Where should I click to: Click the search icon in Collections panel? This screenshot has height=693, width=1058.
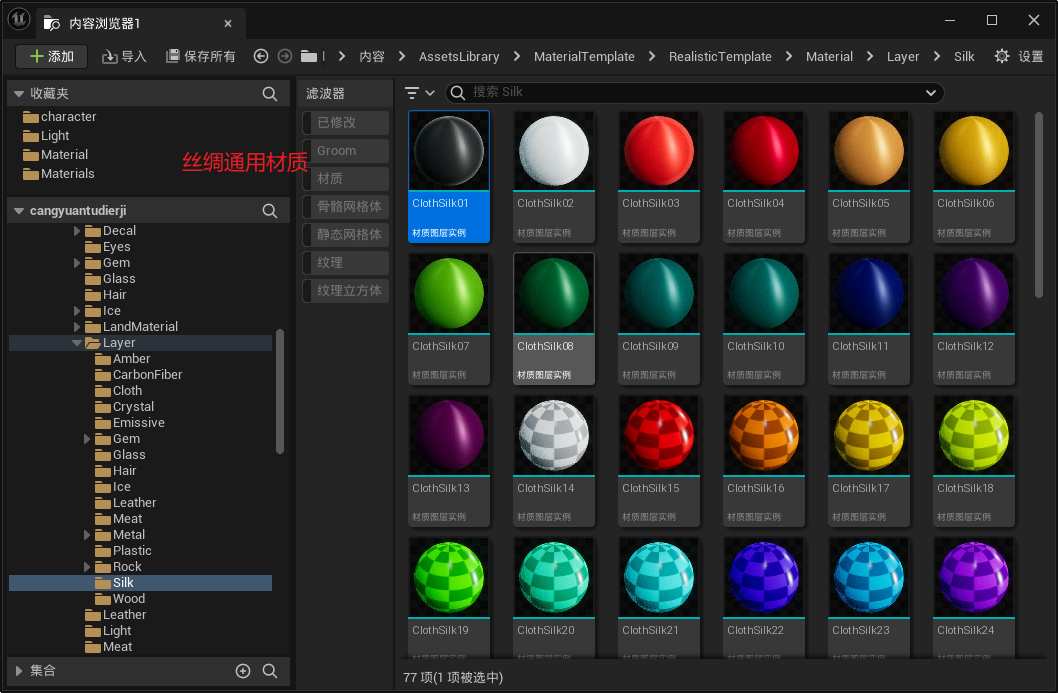point(270,671)
